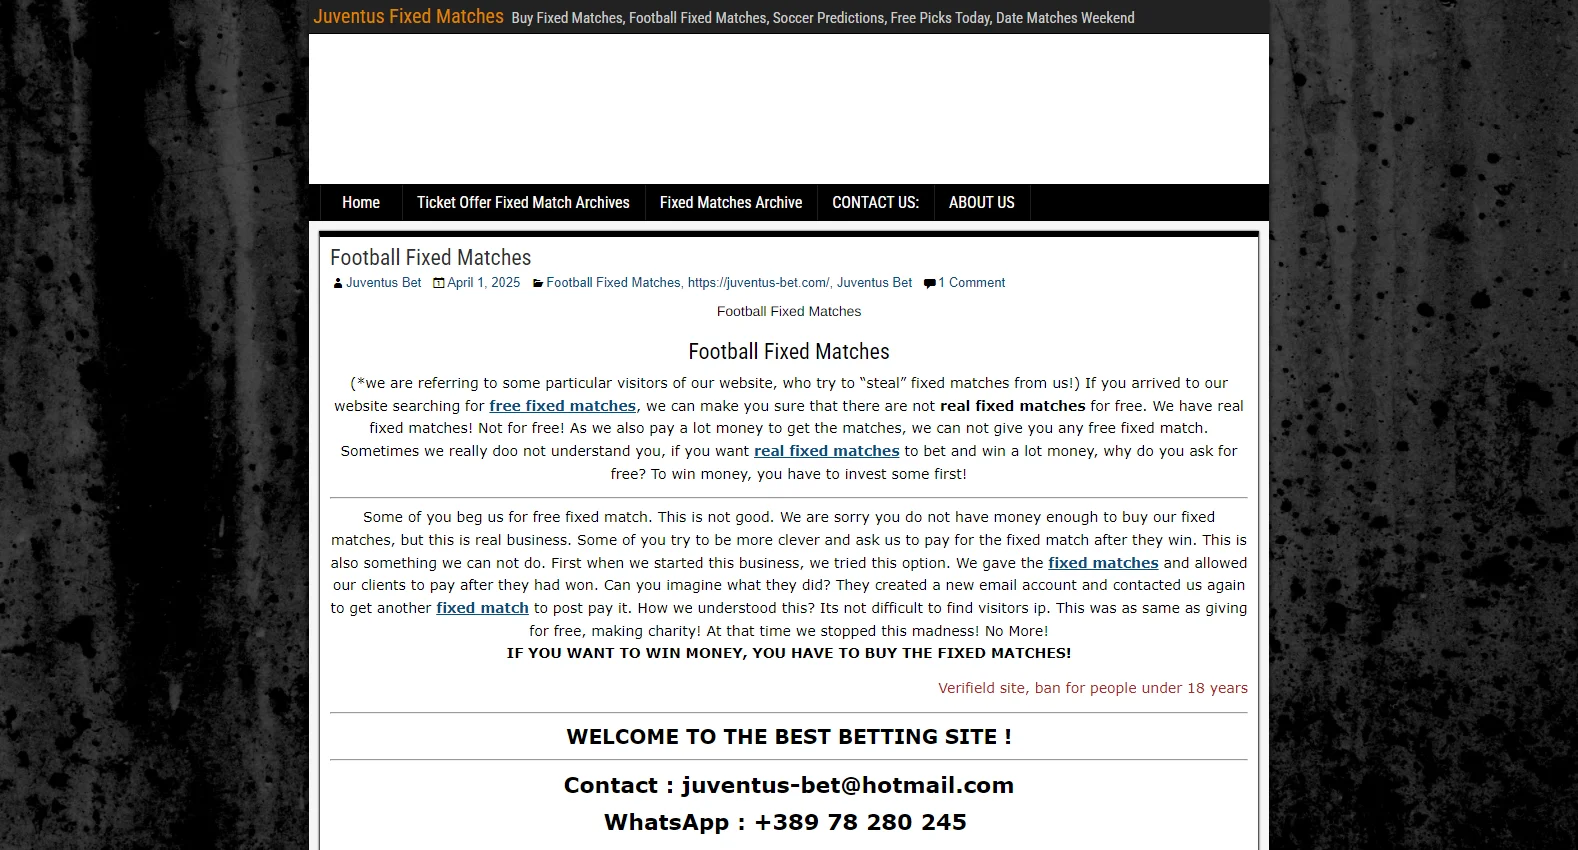Click the comment bubble icon

coord(930,284)
